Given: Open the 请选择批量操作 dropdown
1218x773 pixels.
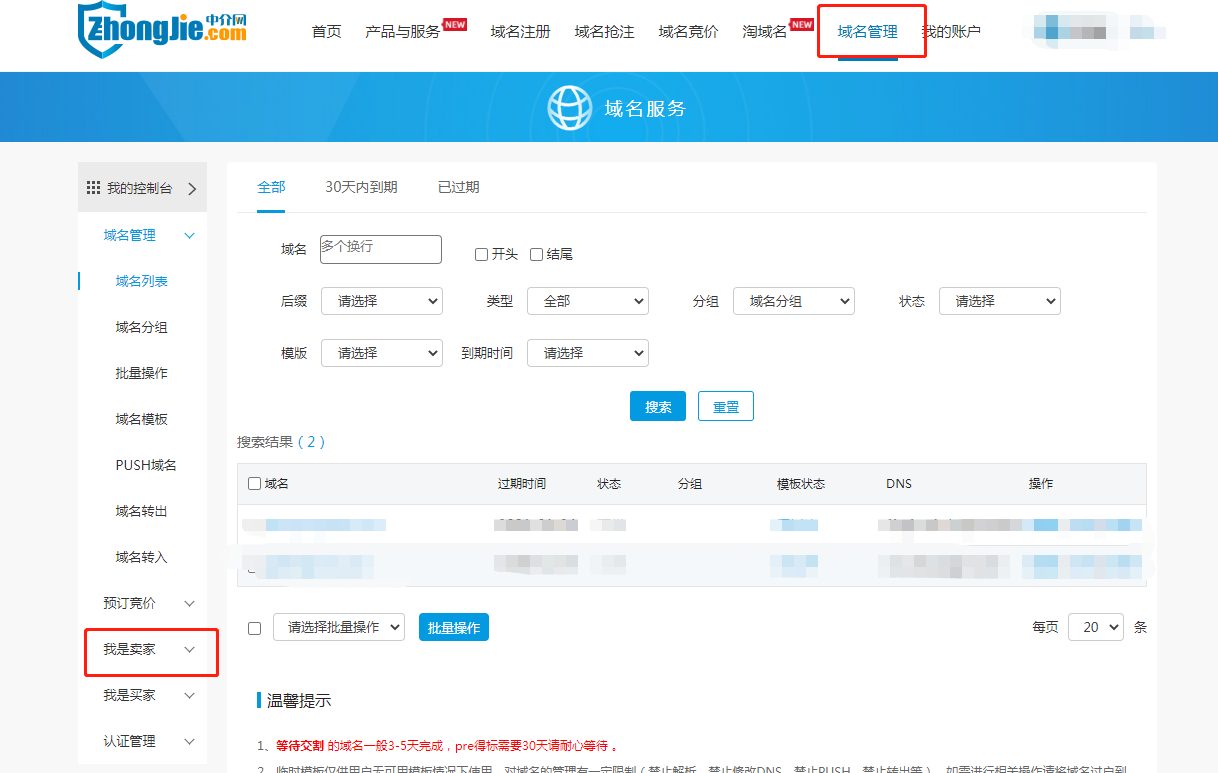Looking at the screenshot, I should click(x=338, y=627).
